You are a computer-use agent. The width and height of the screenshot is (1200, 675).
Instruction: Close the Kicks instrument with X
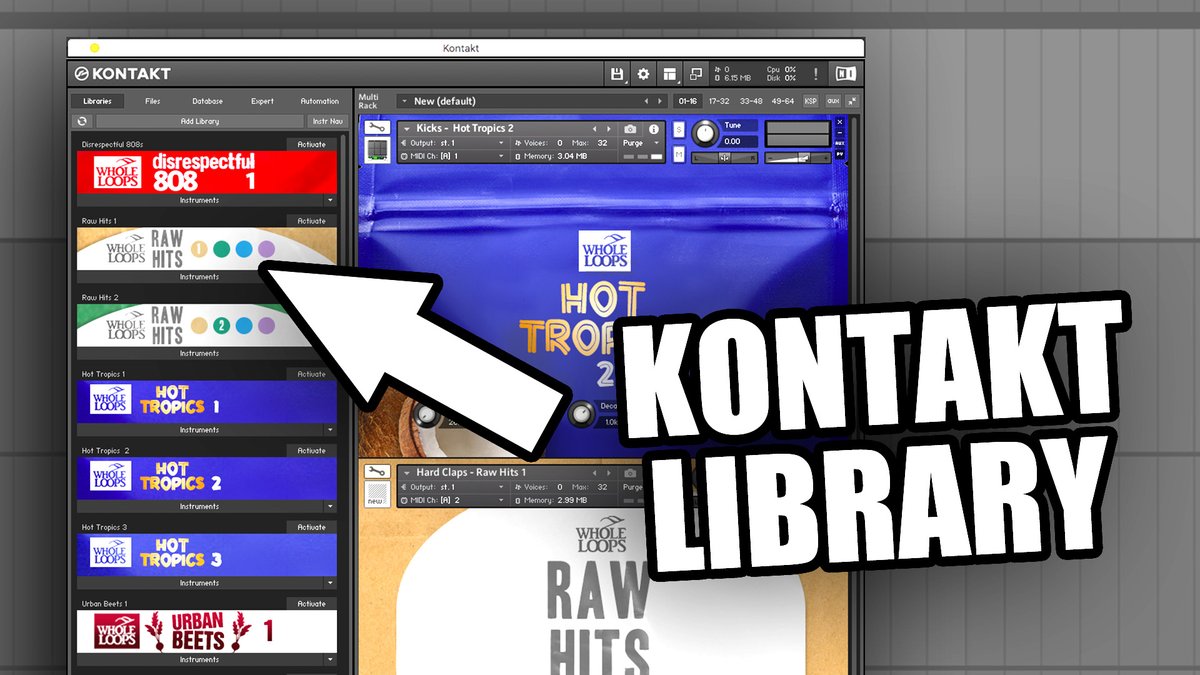(x=840, y=122)
